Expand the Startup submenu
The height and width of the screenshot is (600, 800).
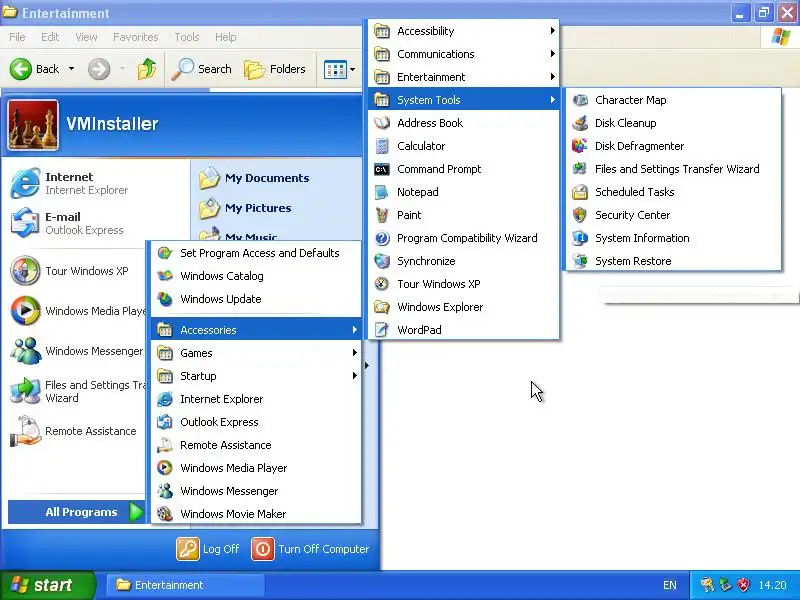[256, 376]
